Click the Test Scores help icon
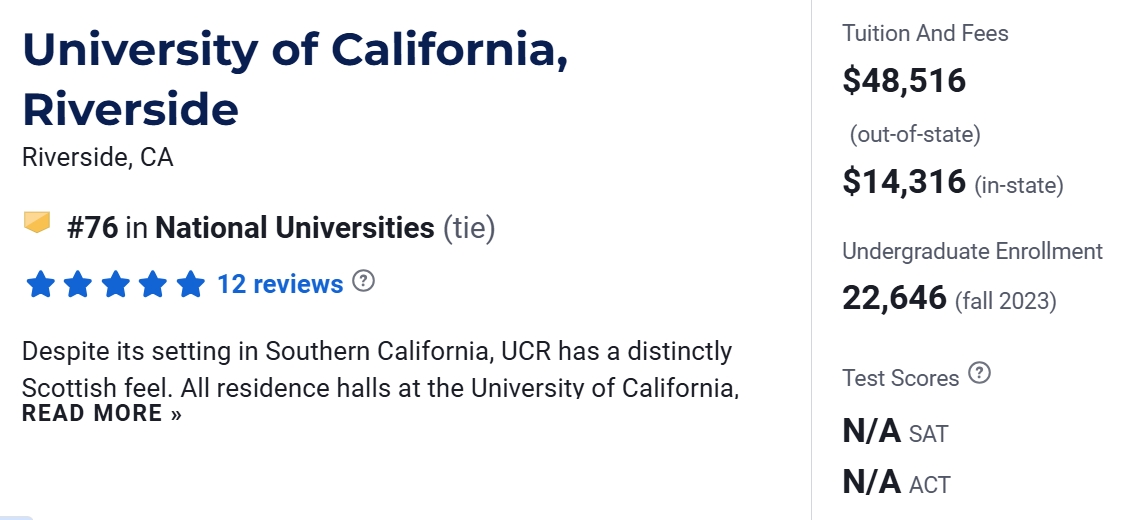1122x520 pixels. [980, 374]
